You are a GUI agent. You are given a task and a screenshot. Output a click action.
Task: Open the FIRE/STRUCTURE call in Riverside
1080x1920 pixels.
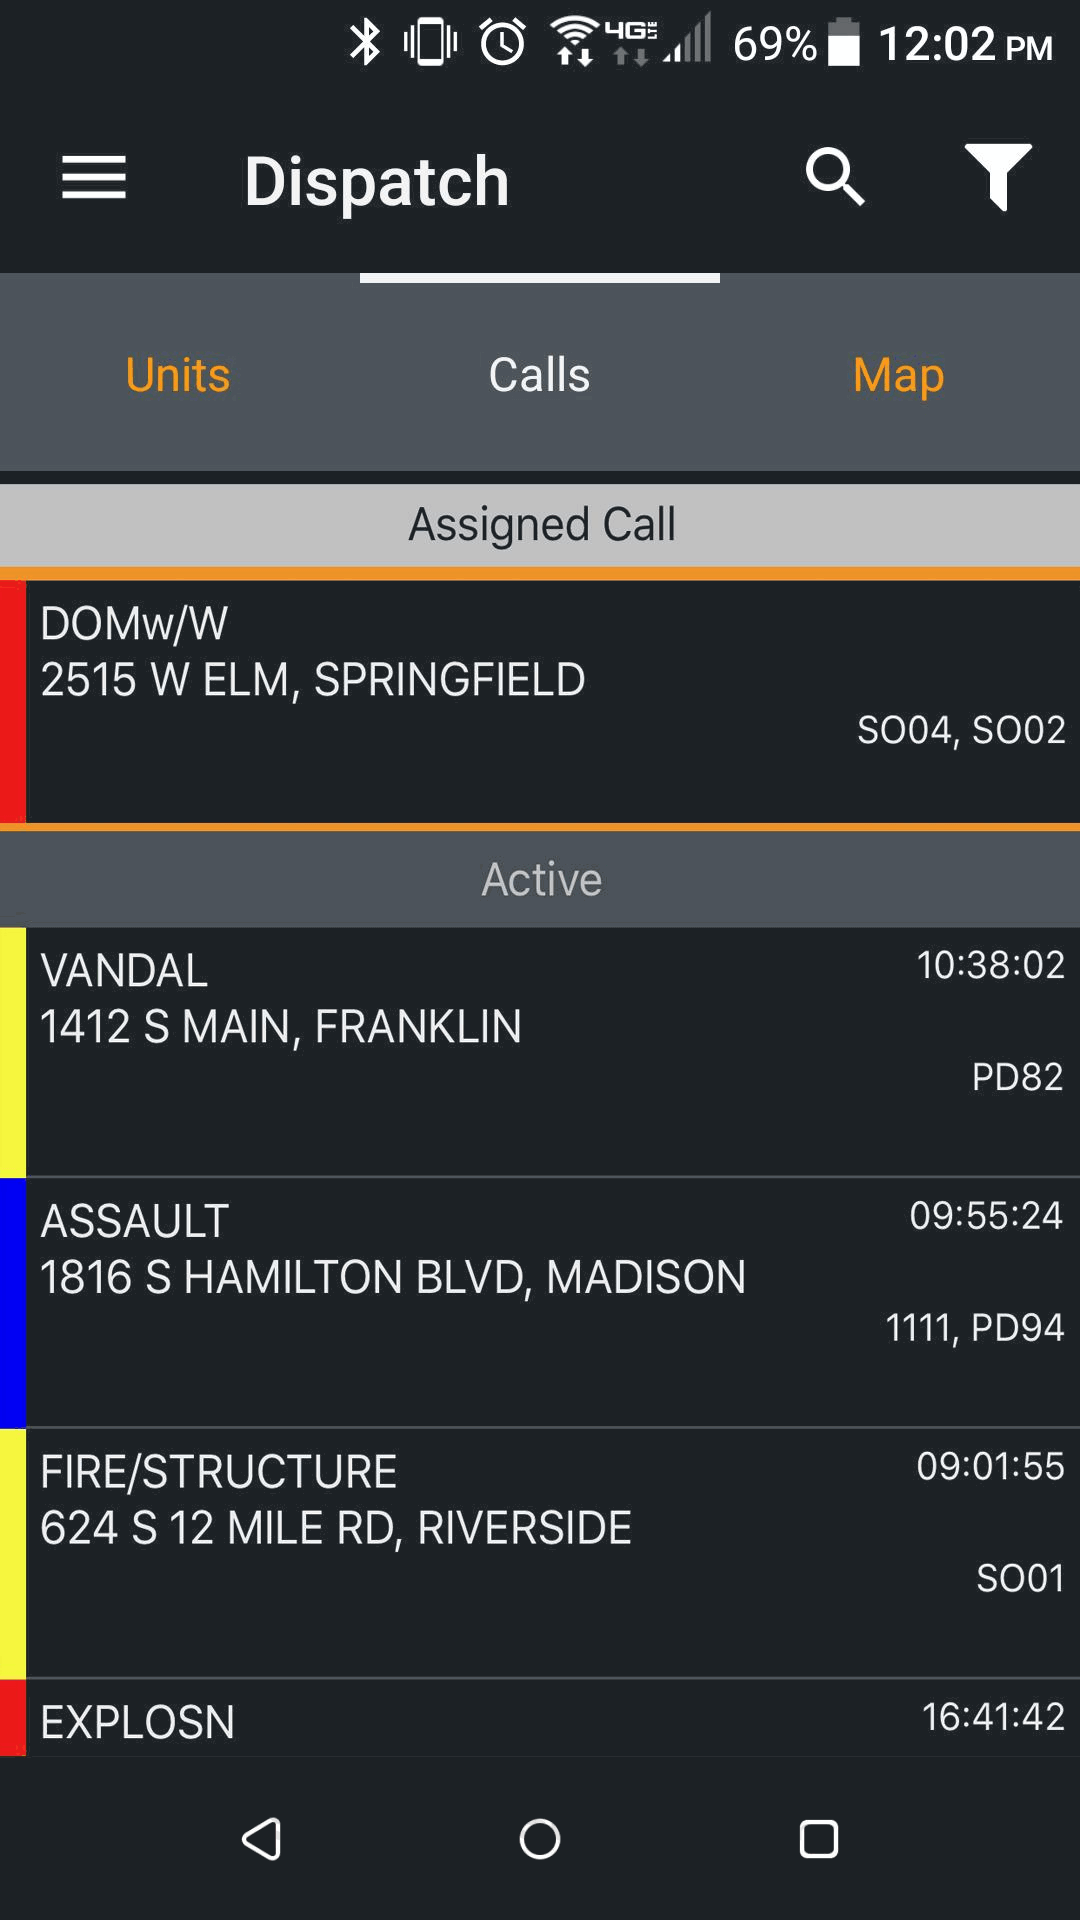tap(540, 1552)
